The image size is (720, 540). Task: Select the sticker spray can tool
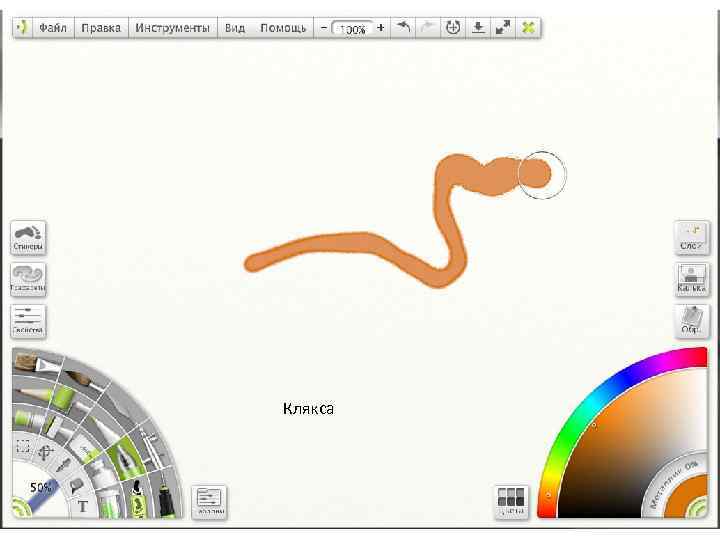pos(137,501)
